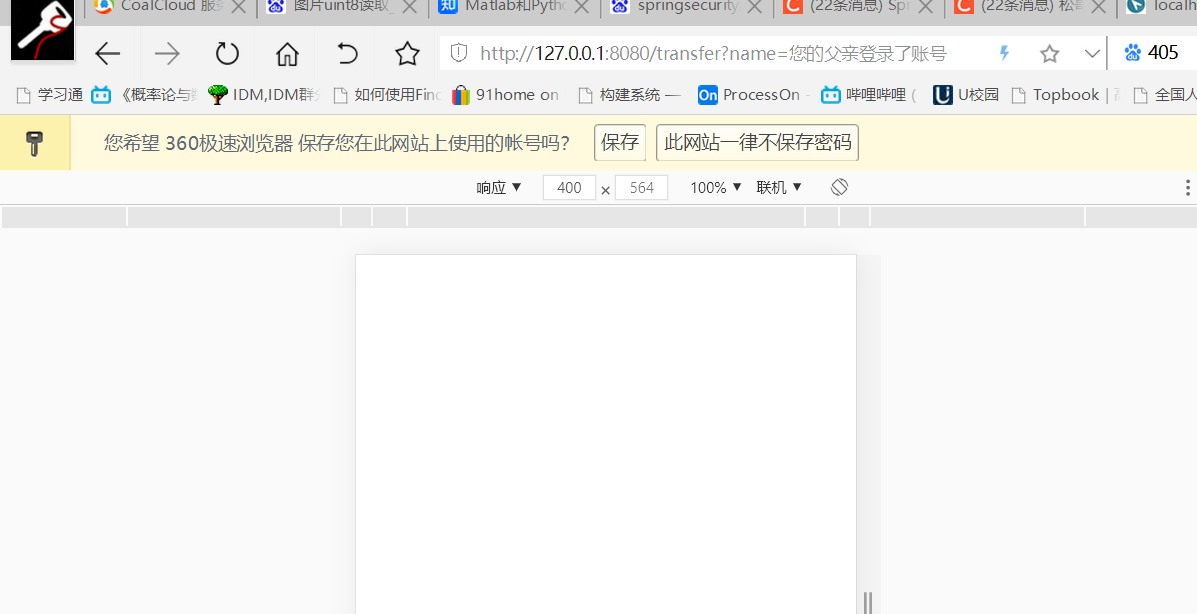Close the CoalCloud tab
Screen dimensions: 1197x614
(238, 8)
